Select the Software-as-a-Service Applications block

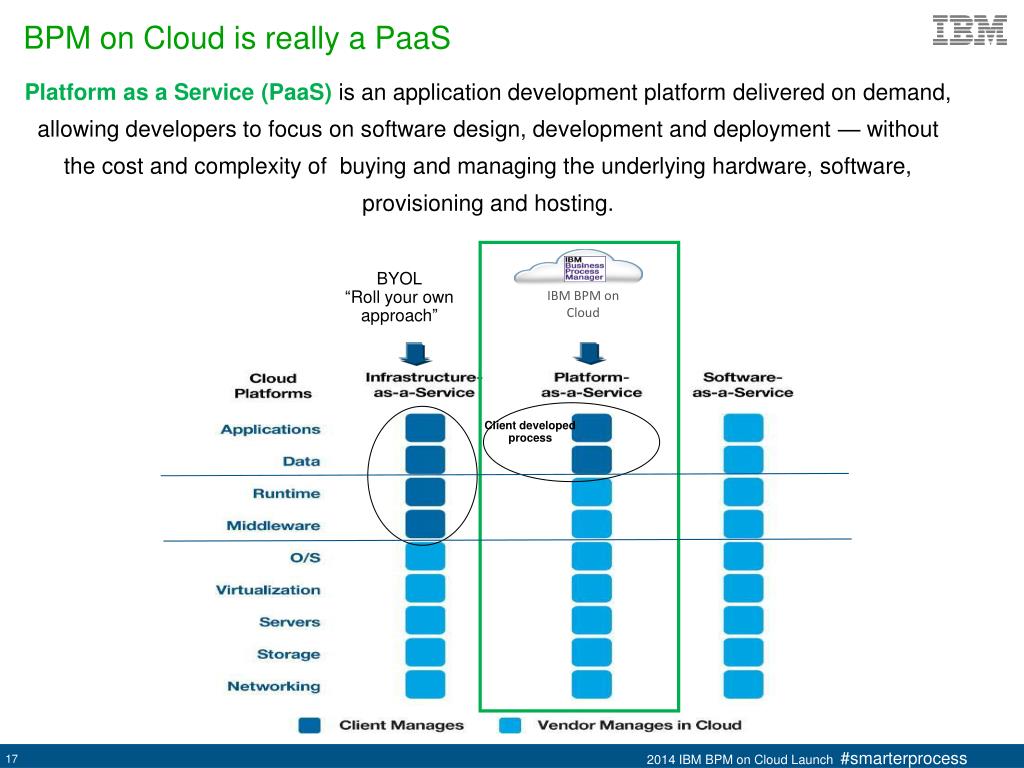[x=743, y=428]
